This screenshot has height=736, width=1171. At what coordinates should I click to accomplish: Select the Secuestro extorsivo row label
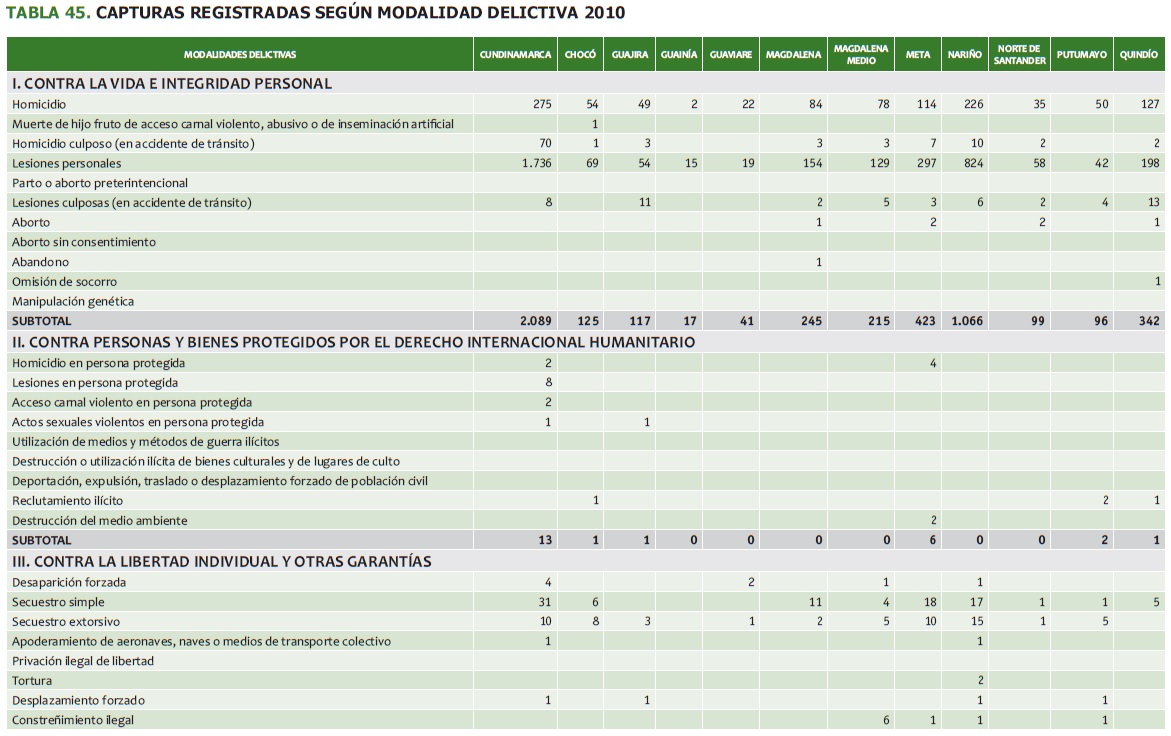pos(61,622)
